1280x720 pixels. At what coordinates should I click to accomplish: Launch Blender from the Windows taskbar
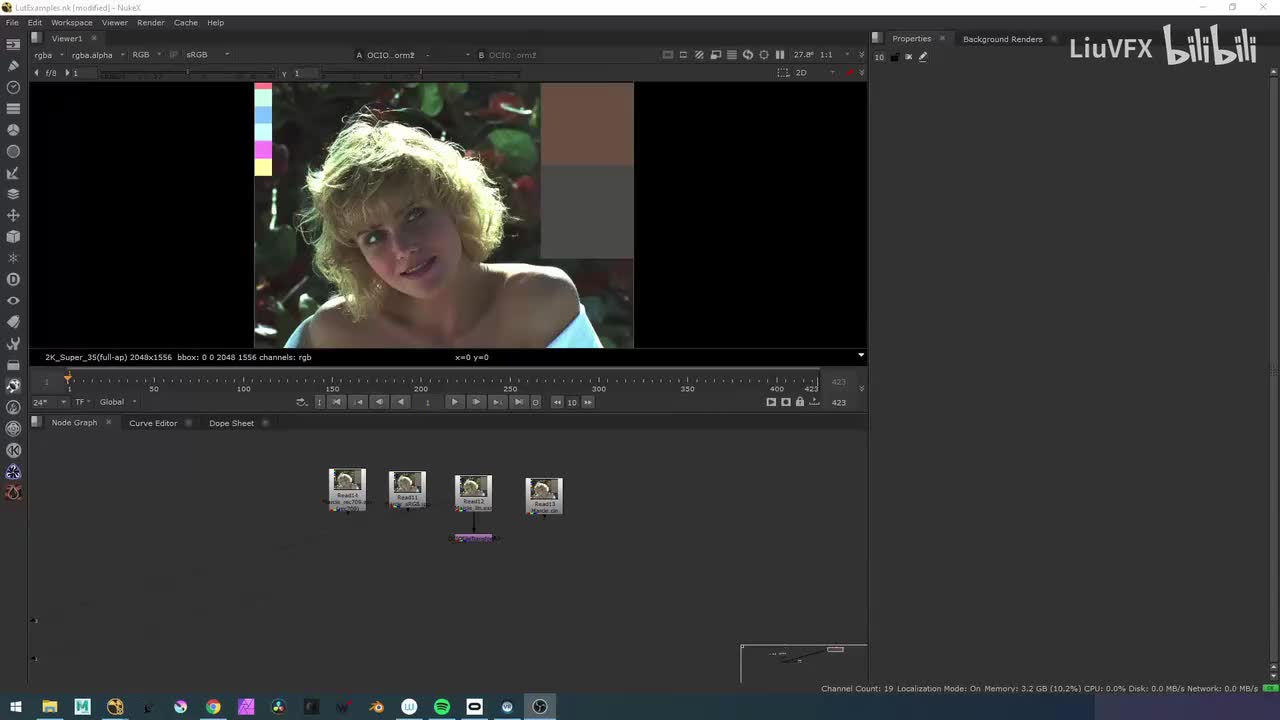point(376,707)
